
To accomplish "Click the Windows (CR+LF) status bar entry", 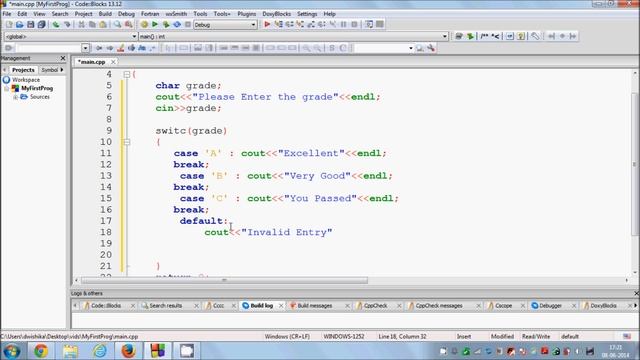I will (x=287, y=337).
